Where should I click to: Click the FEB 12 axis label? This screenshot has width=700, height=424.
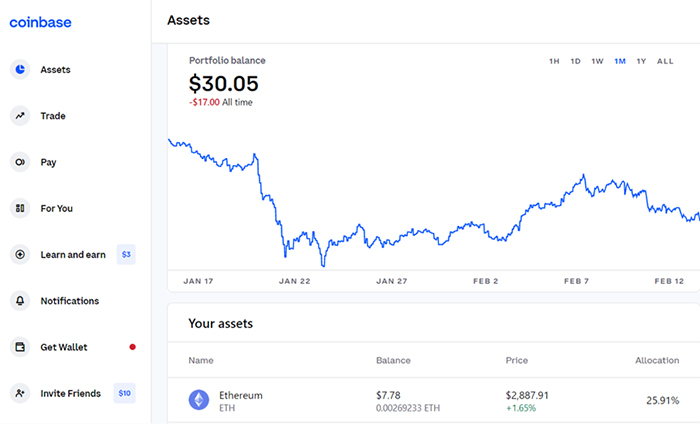[x=669, y=281]
